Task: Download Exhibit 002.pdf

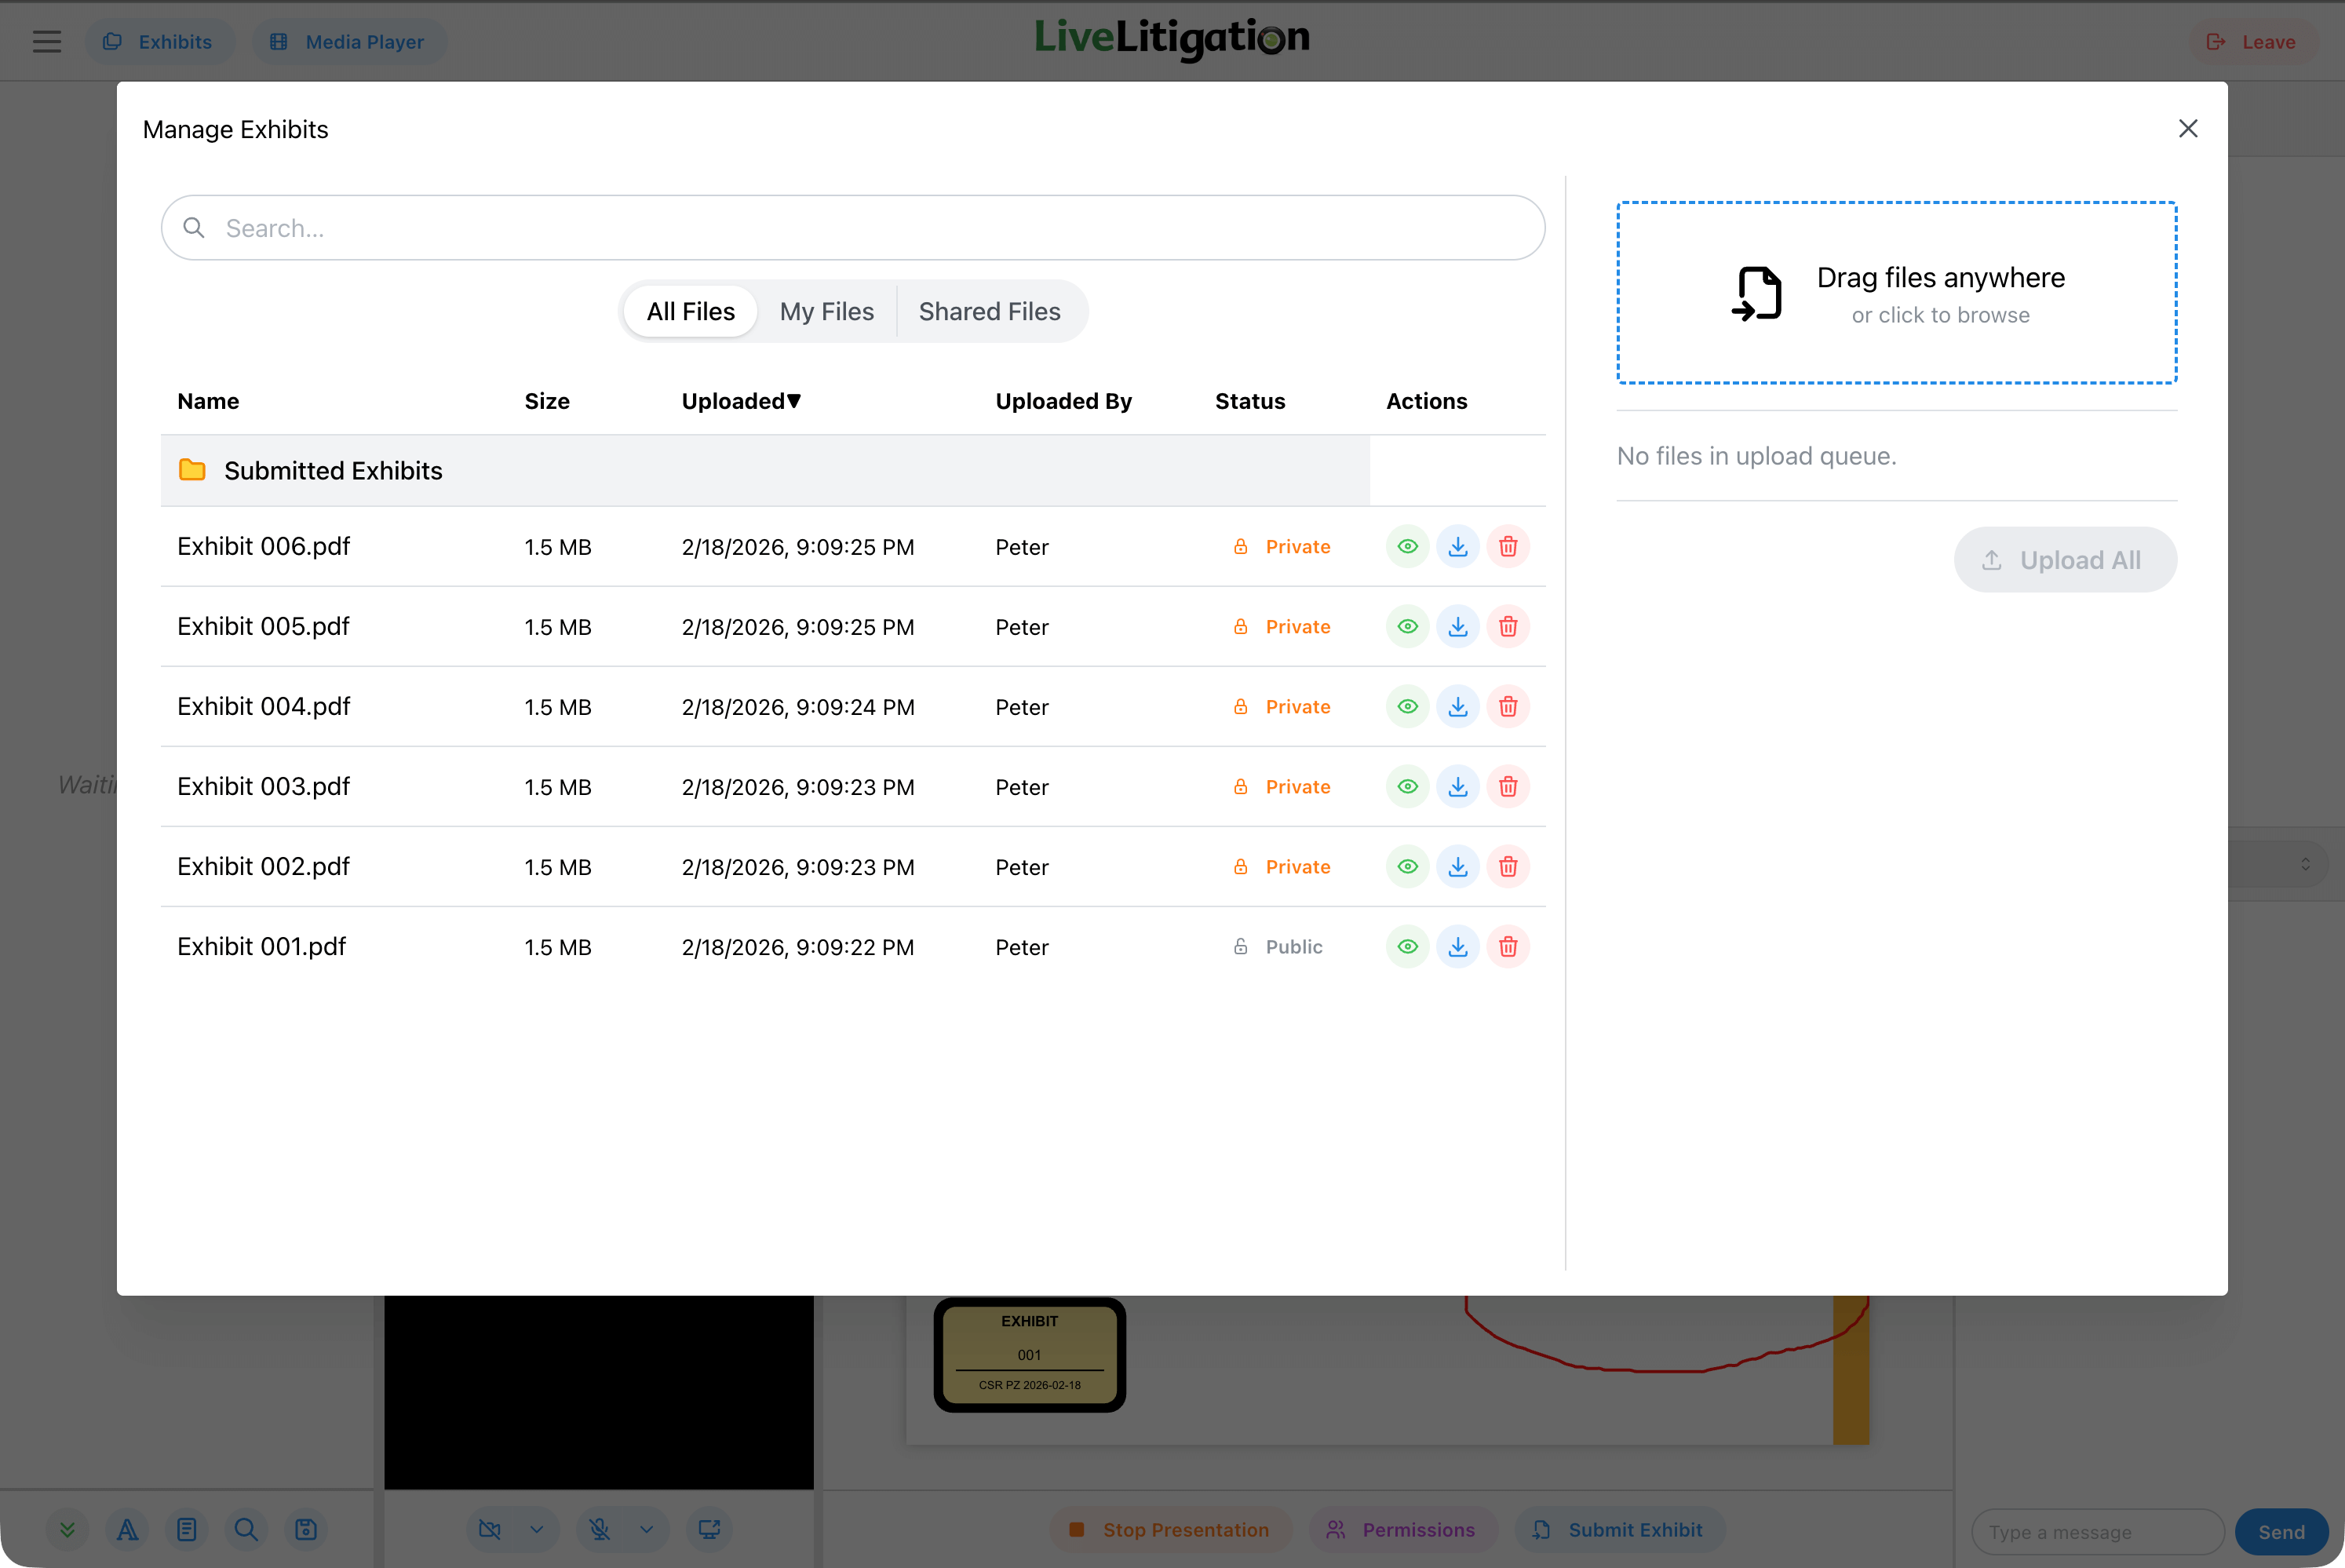Action: click(x=1457, y=866)
